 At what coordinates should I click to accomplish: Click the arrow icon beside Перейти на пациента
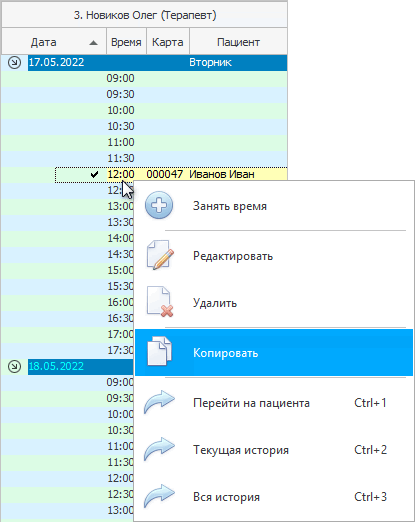pos(159,402)
